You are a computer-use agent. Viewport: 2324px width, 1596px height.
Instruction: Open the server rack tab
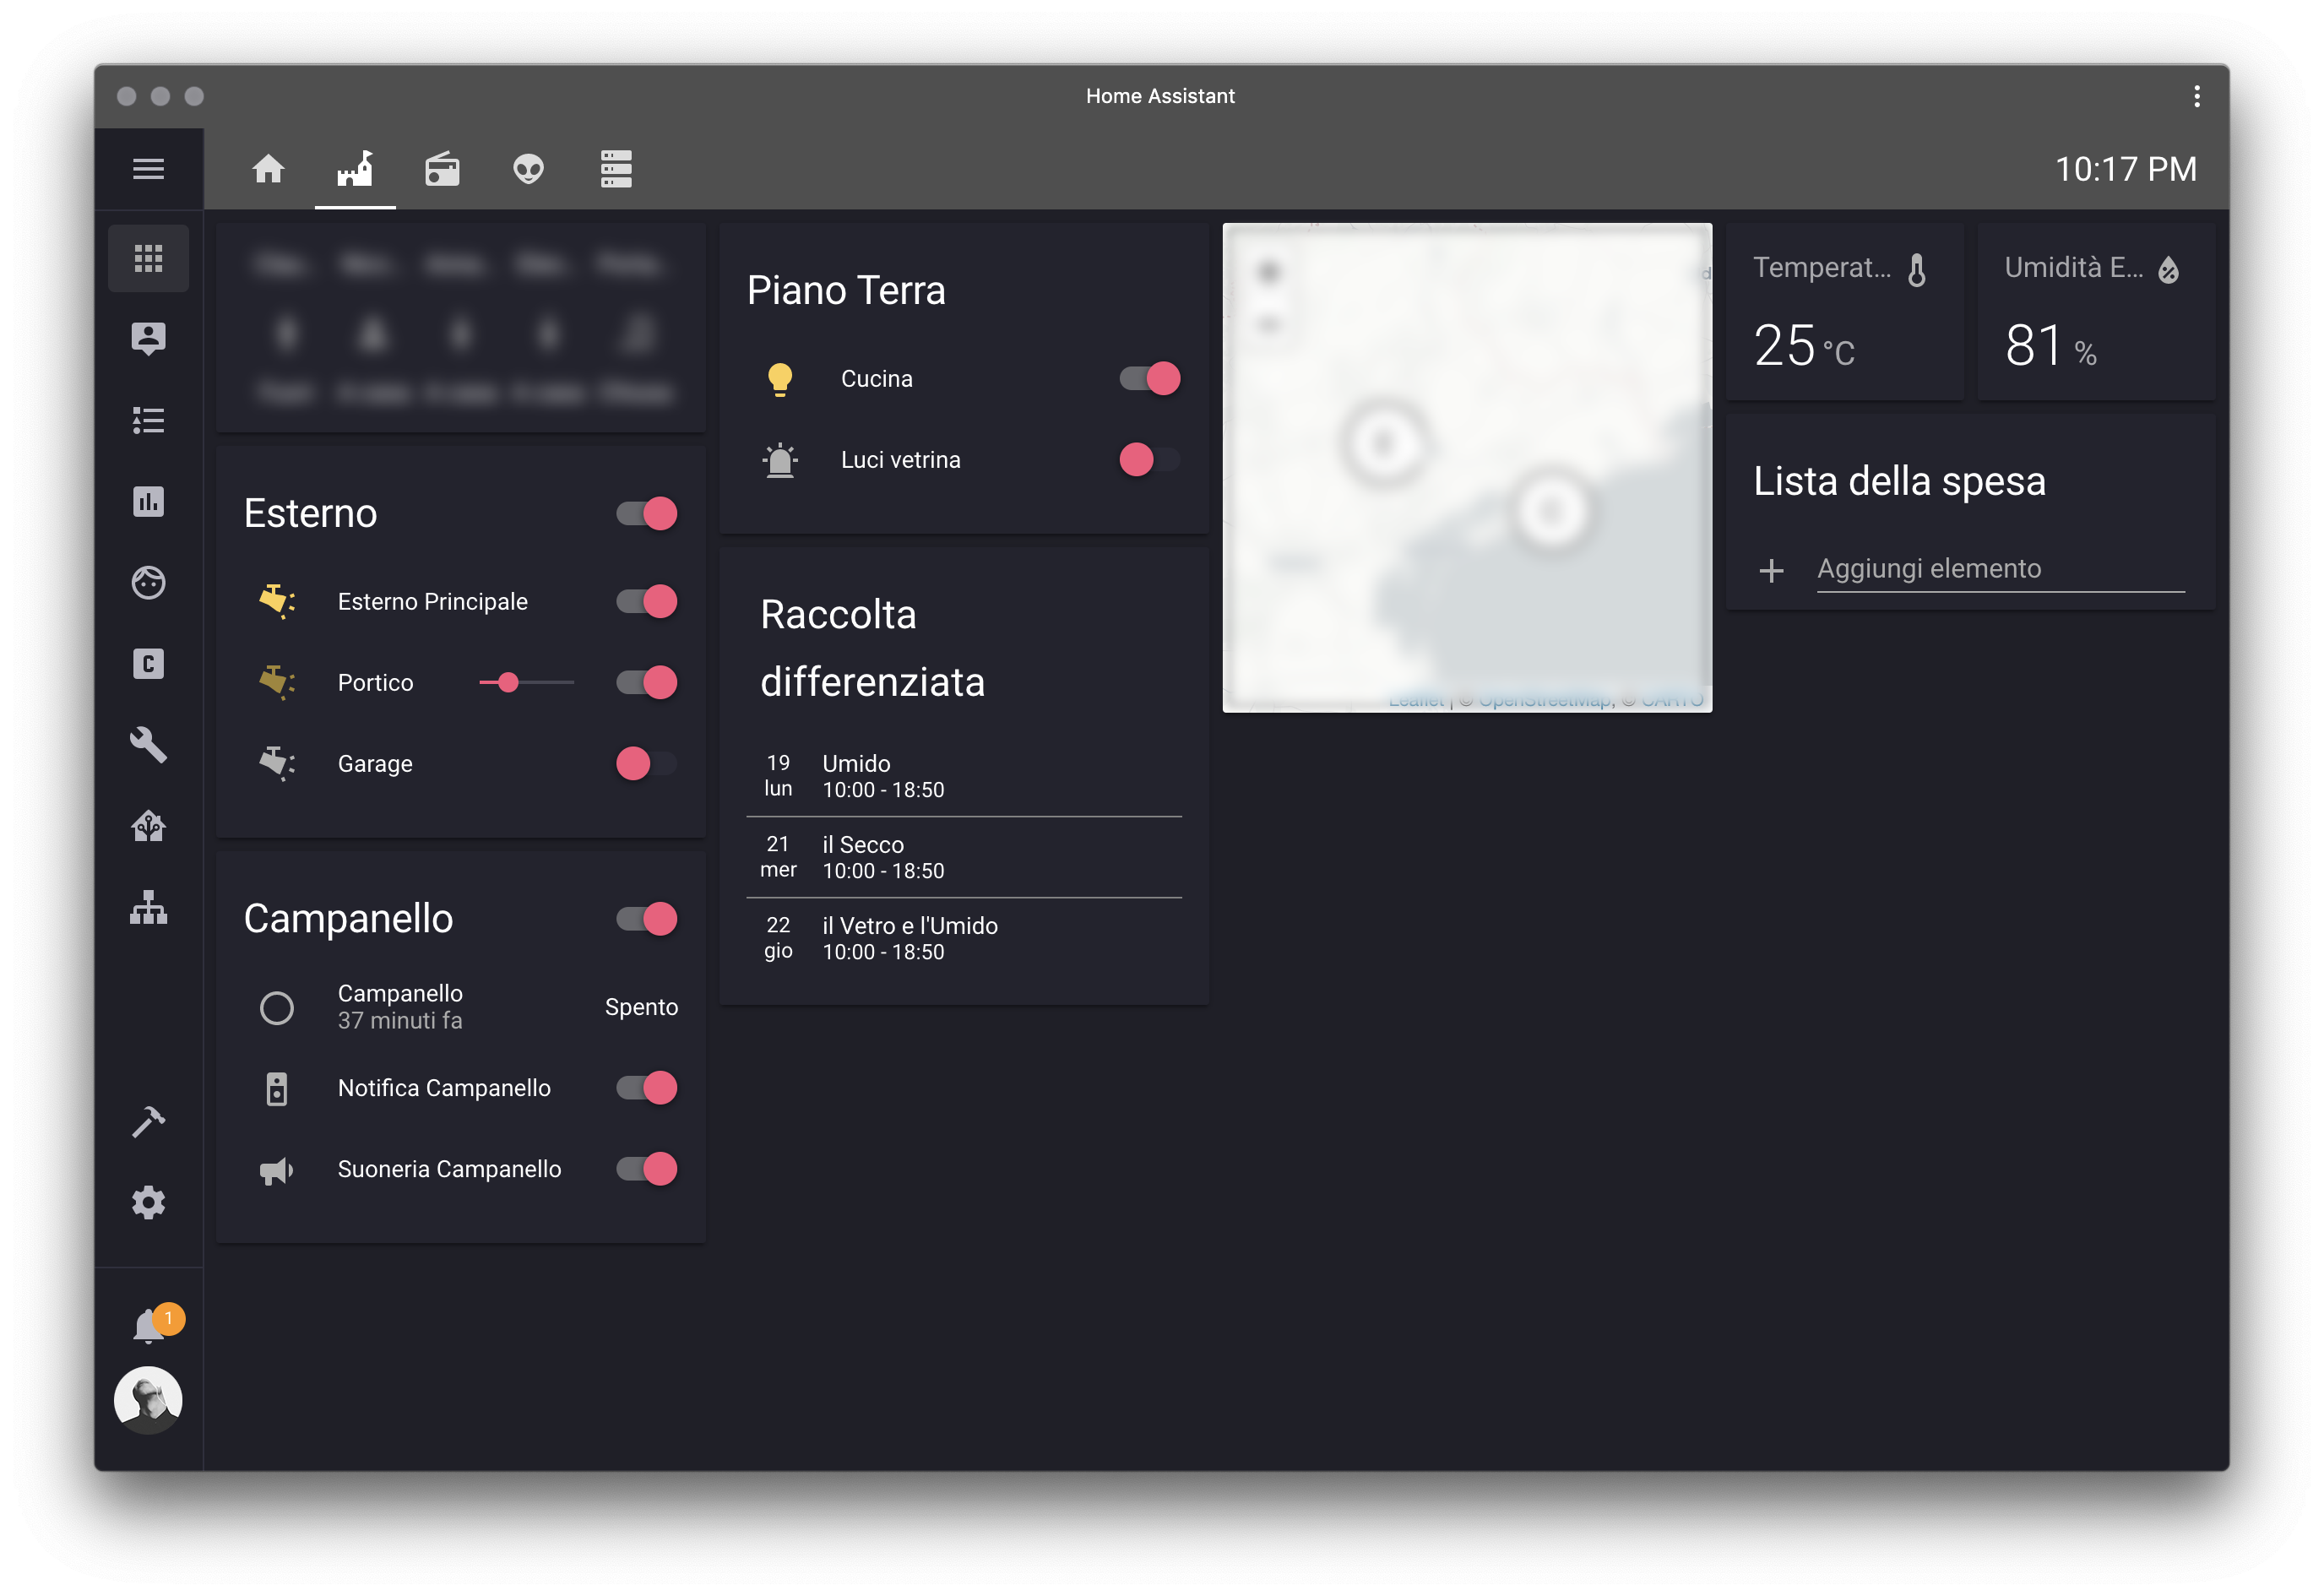[616, 169]
